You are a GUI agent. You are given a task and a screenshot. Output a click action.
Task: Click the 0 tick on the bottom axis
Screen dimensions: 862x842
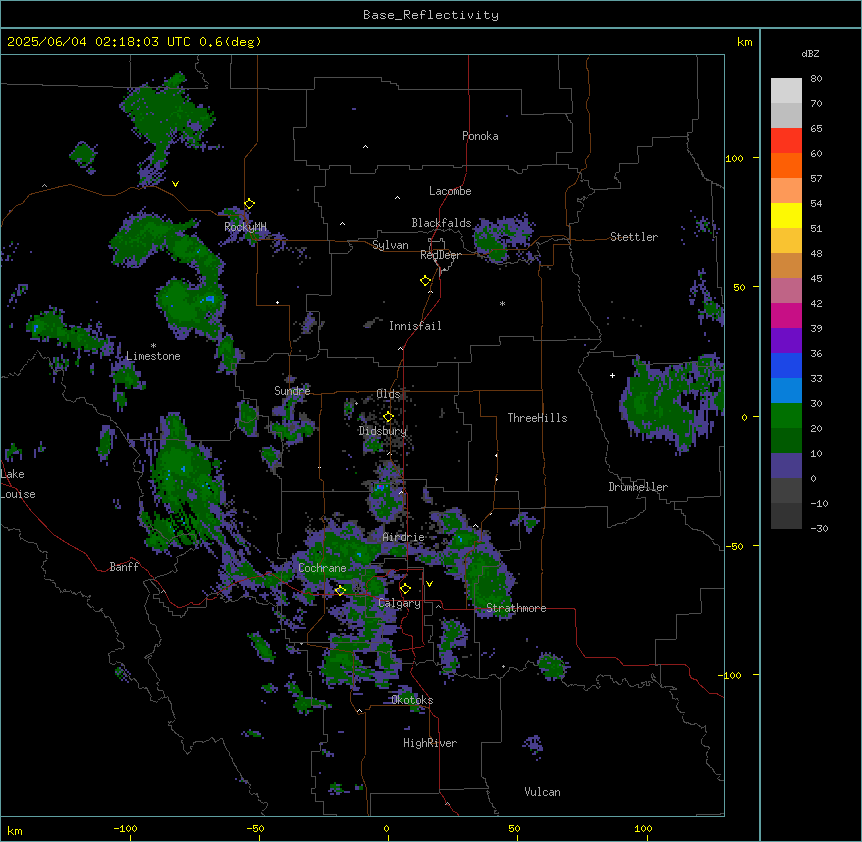386,828
